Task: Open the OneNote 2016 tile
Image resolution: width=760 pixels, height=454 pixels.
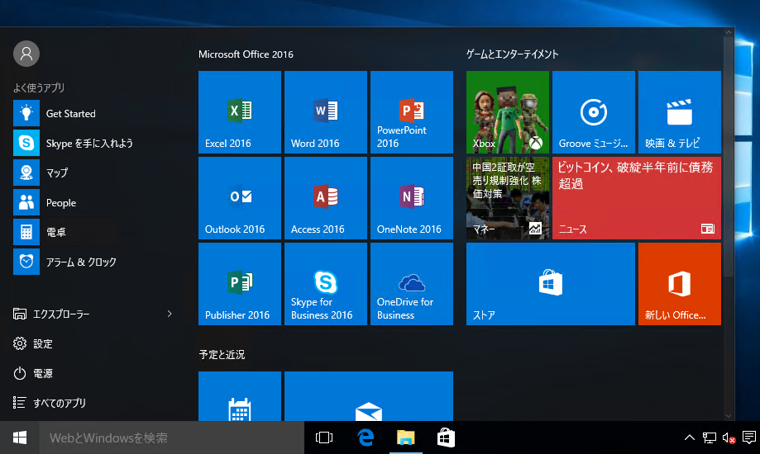Action: click(x=412, y=198)
